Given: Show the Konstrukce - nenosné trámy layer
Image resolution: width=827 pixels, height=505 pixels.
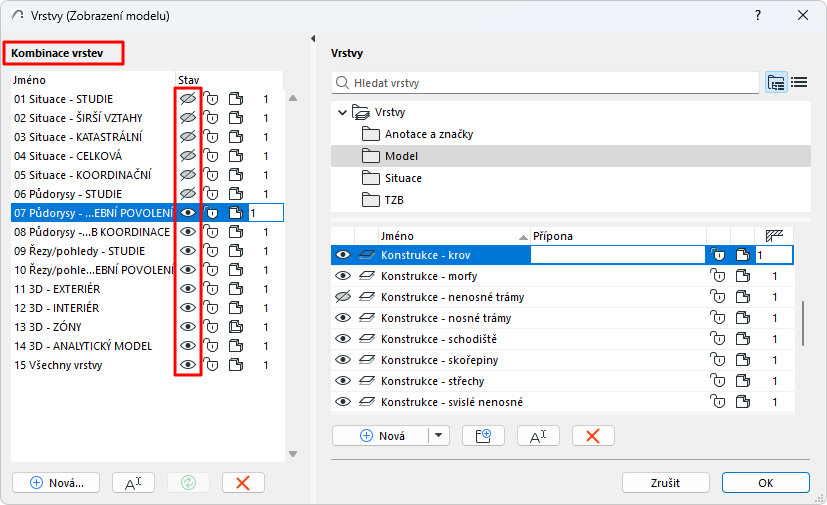Looking at the screenshot, I should [343, 297].
